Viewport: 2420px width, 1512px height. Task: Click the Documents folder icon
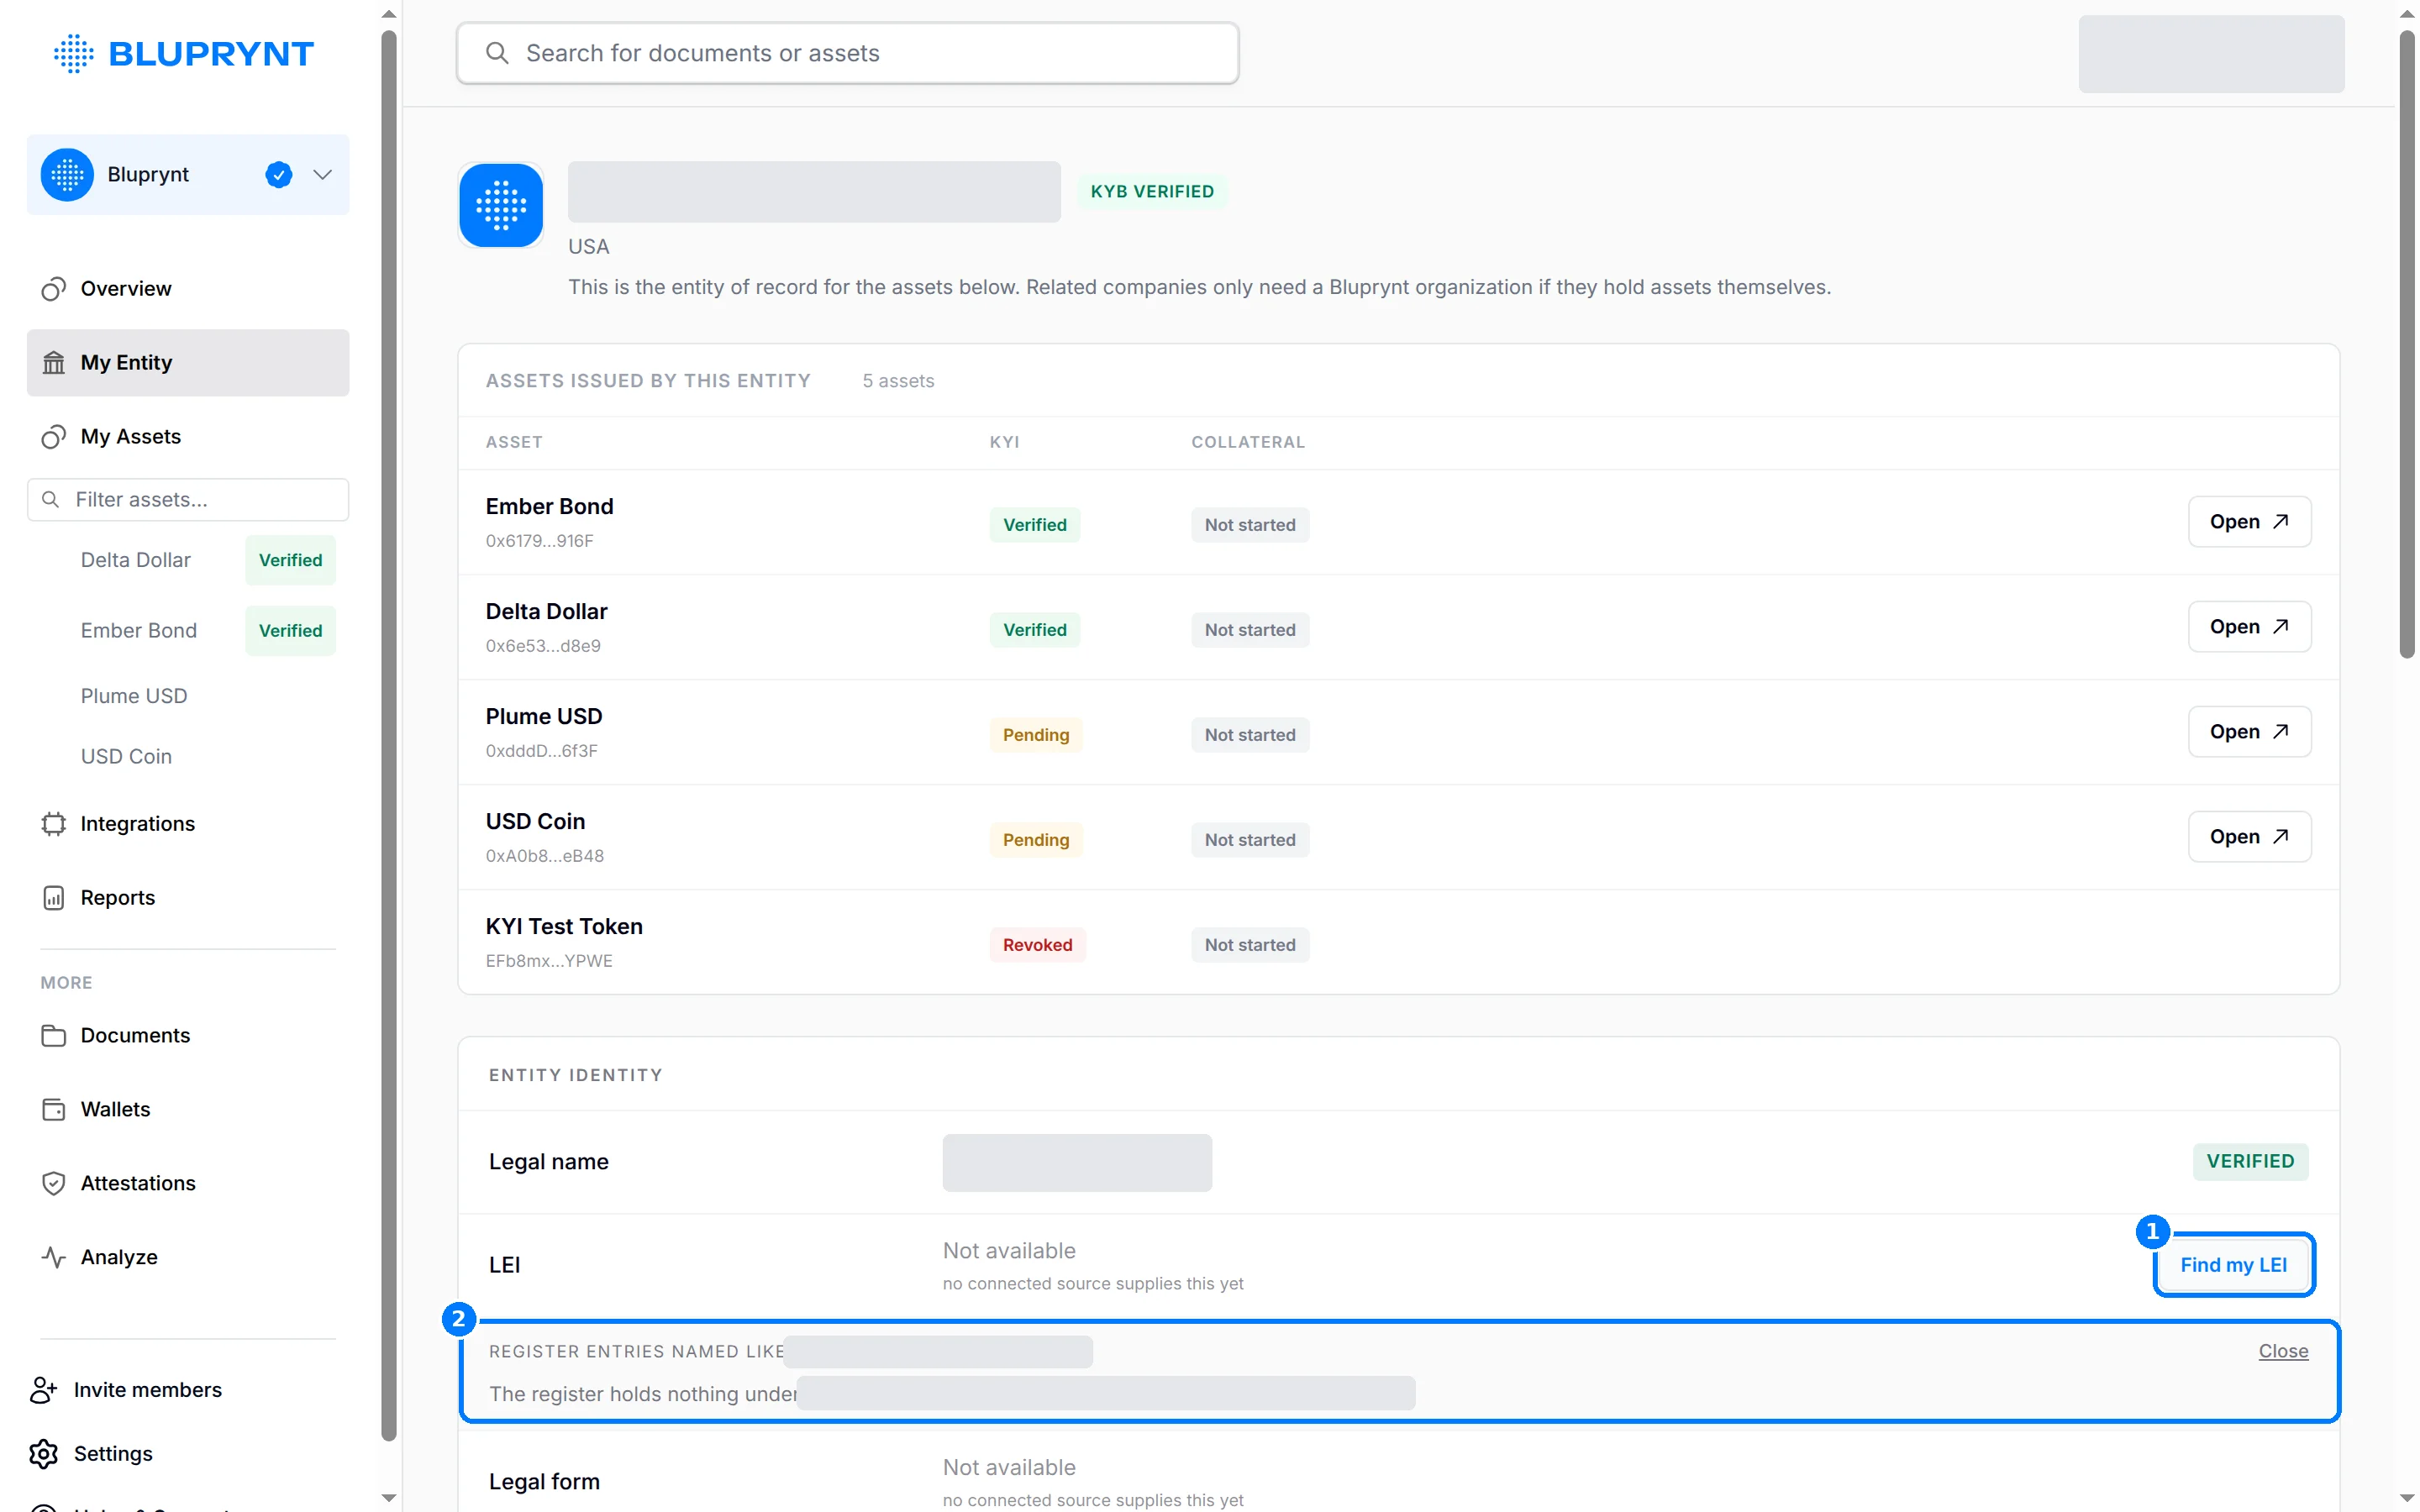click(x=53, y=1036)
